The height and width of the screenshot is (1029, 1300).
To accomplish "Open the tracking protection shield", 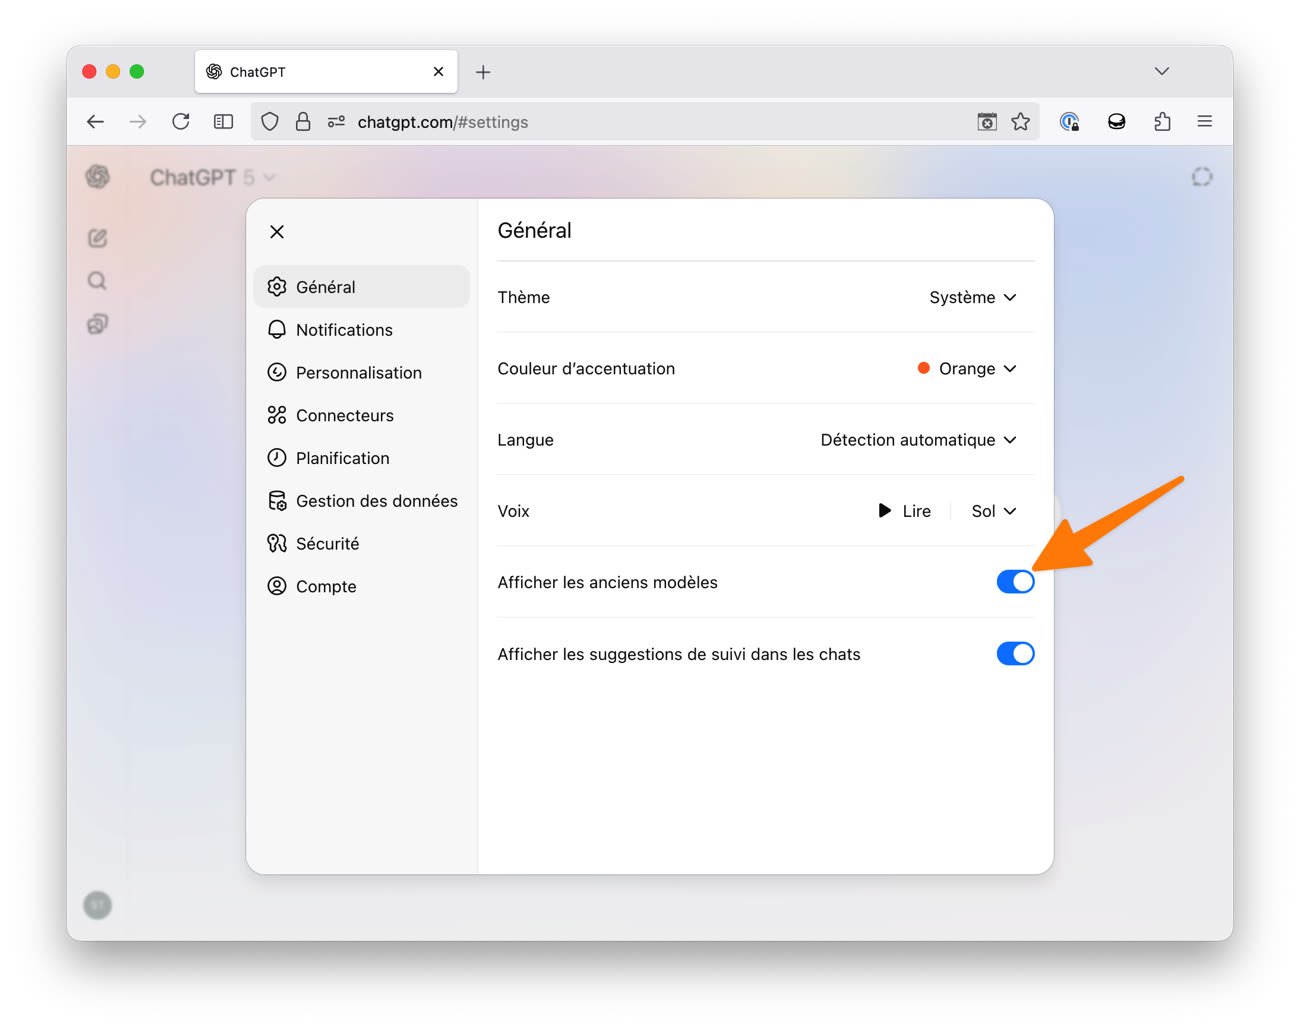I will tap(270, 122).
